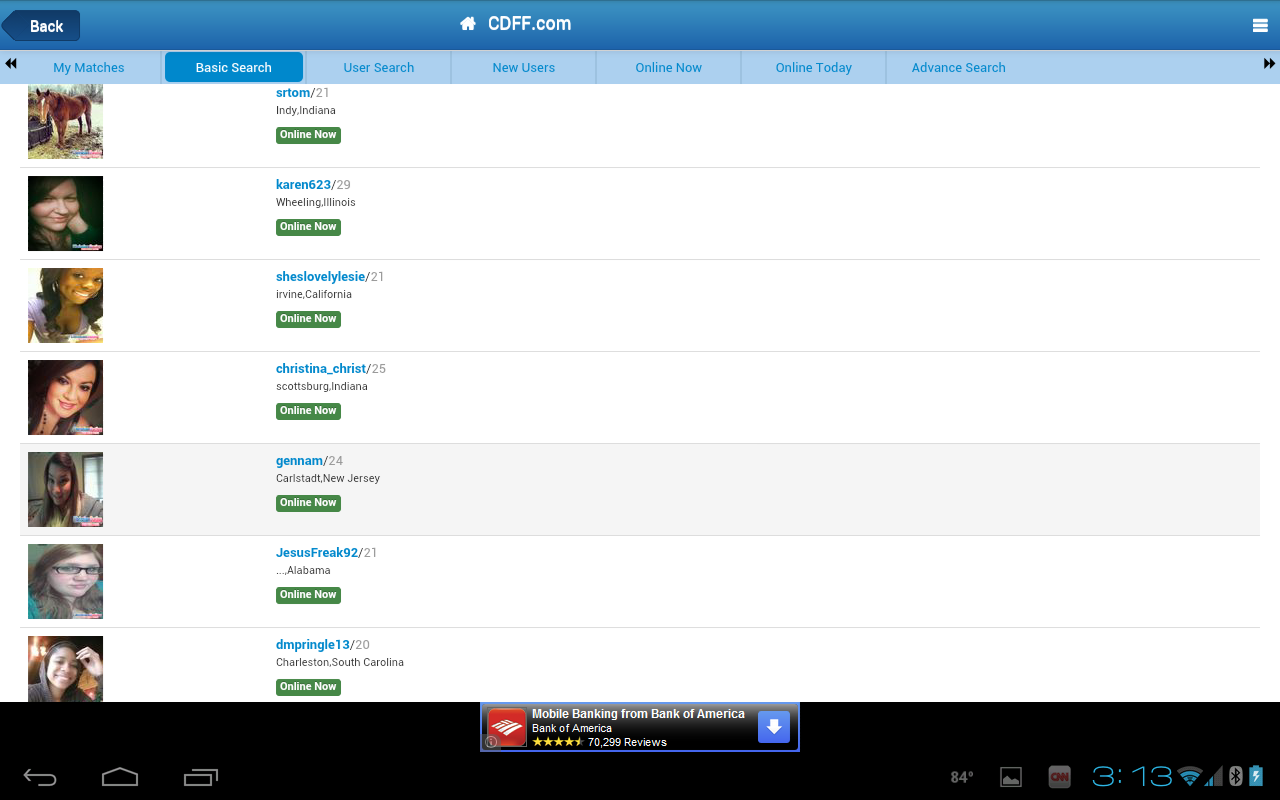The width and height of the screenshot is (1280, 800).
Task: Tap the Wi-Fi status icon
Action: [x=1189, y=776]
